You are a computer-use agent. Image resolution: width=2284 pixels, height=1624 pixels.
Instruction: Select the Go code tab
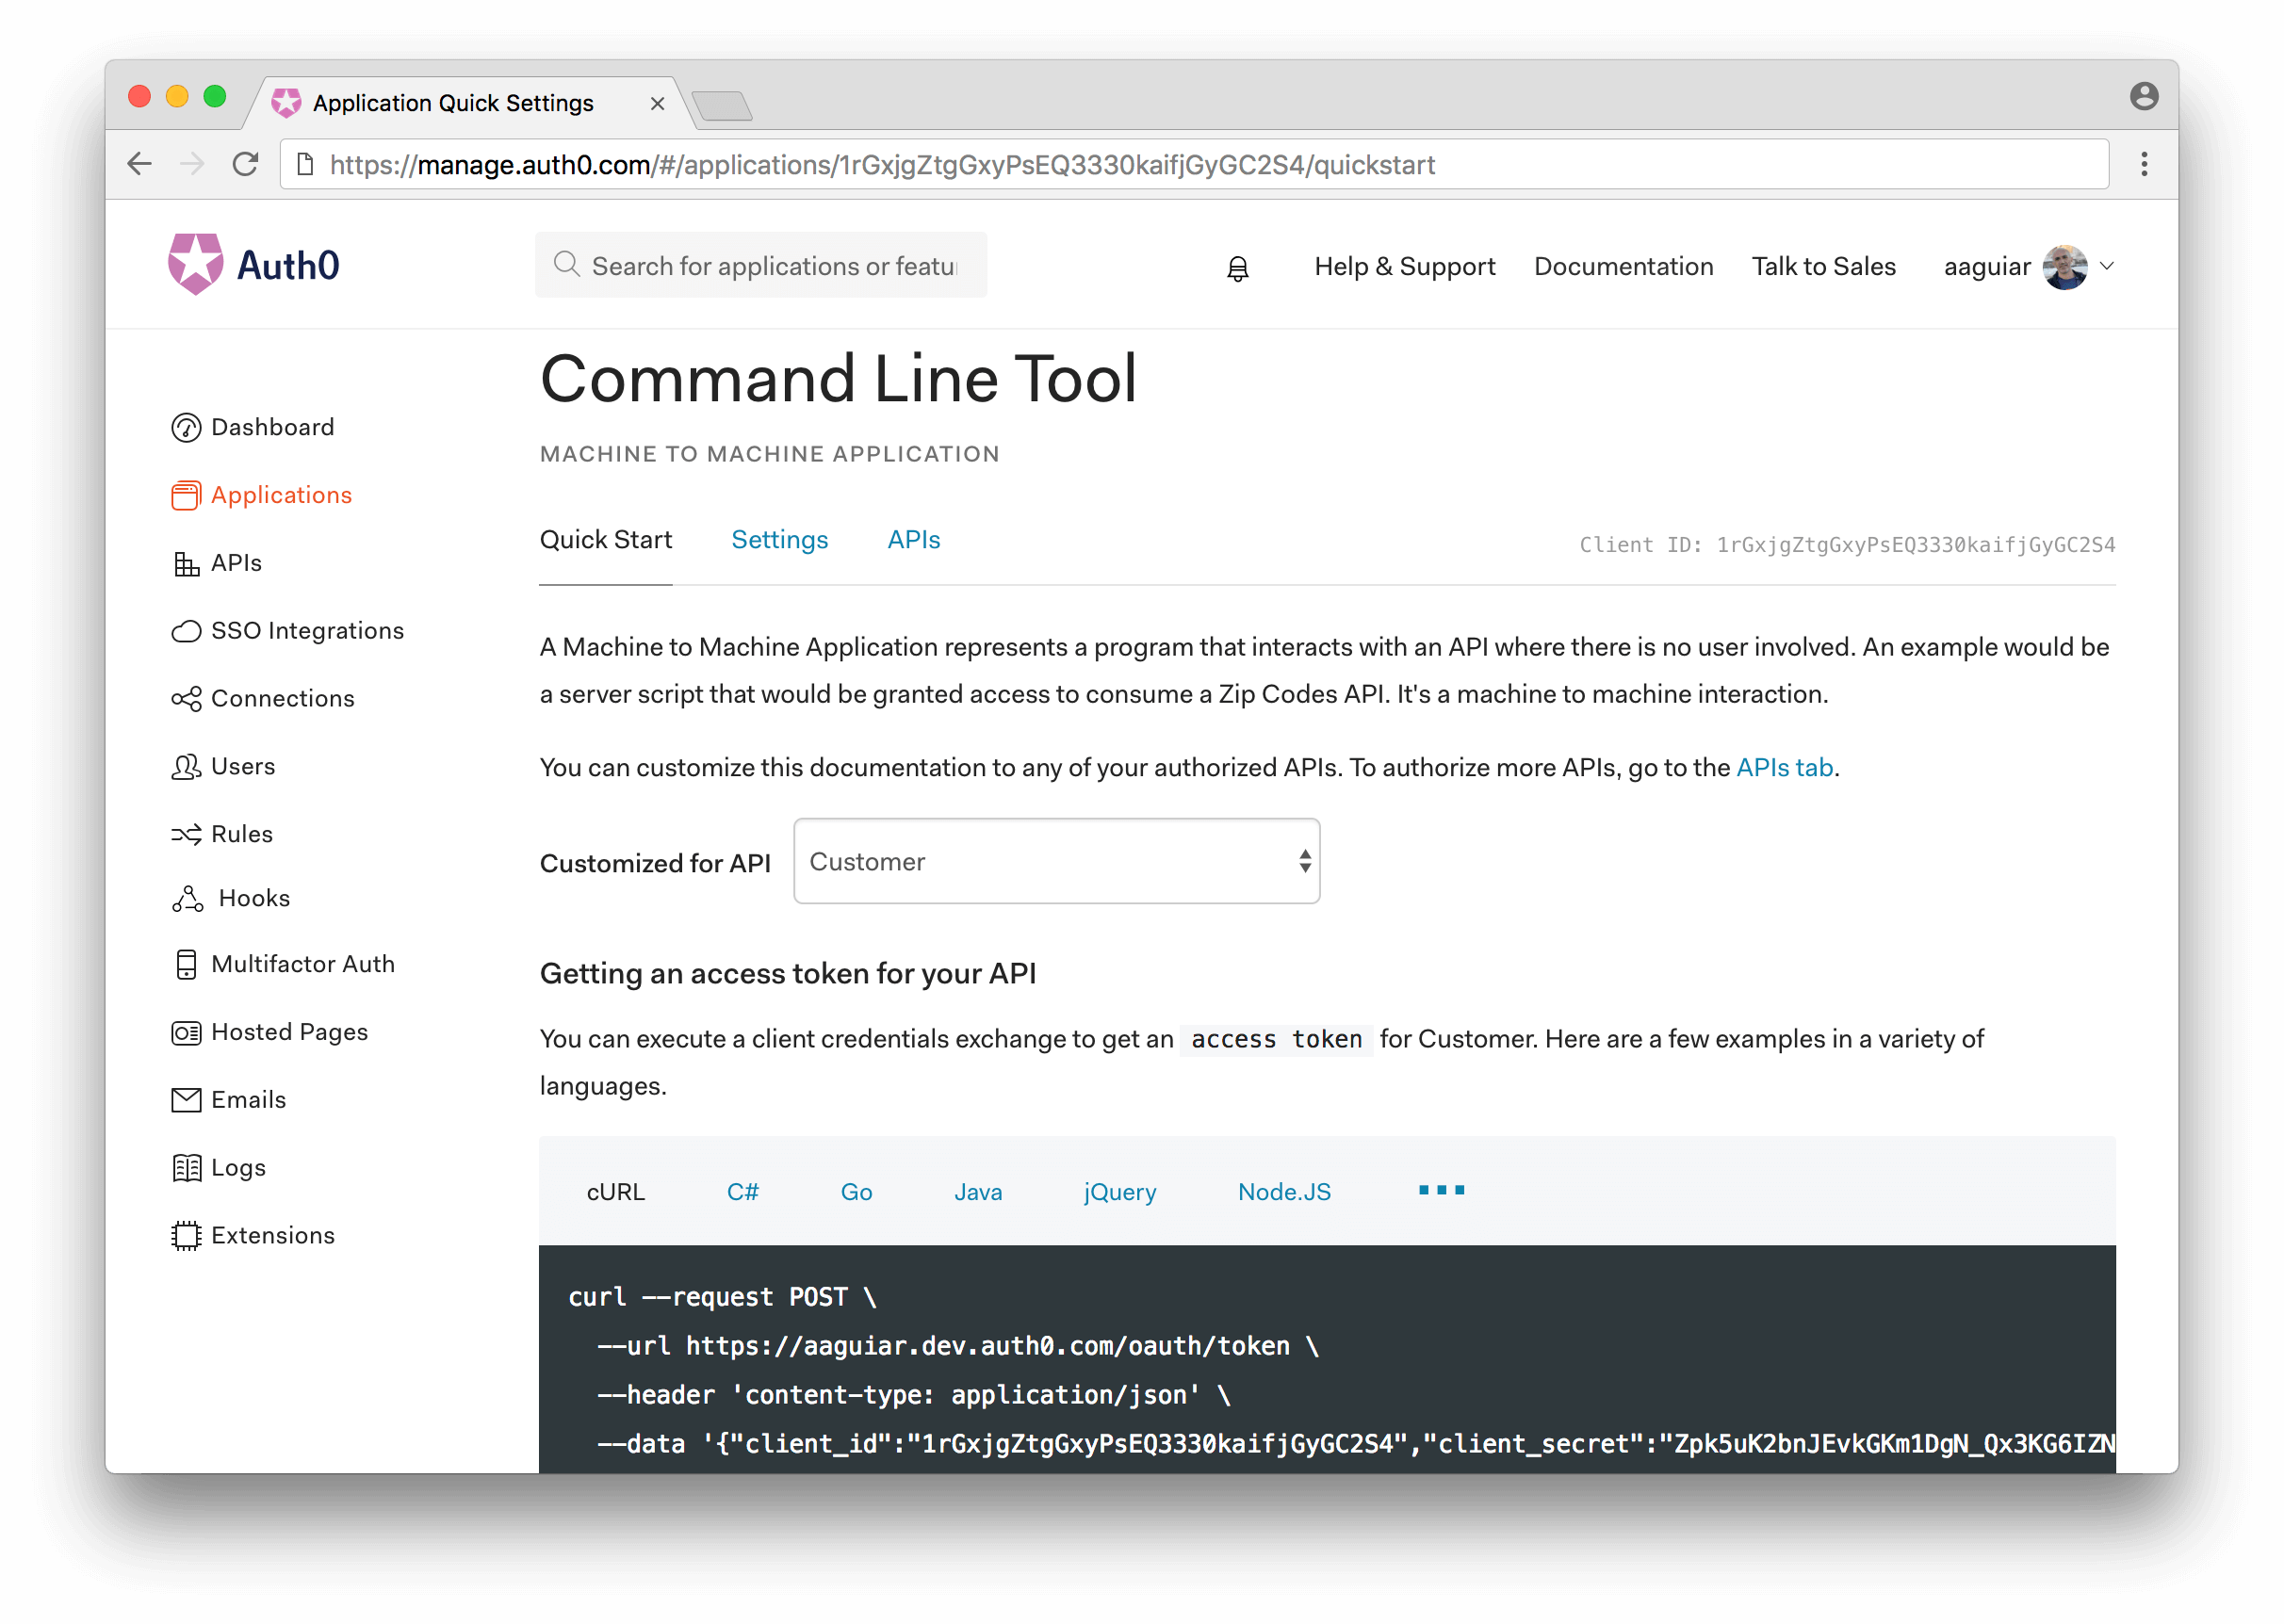[857, 1192]
